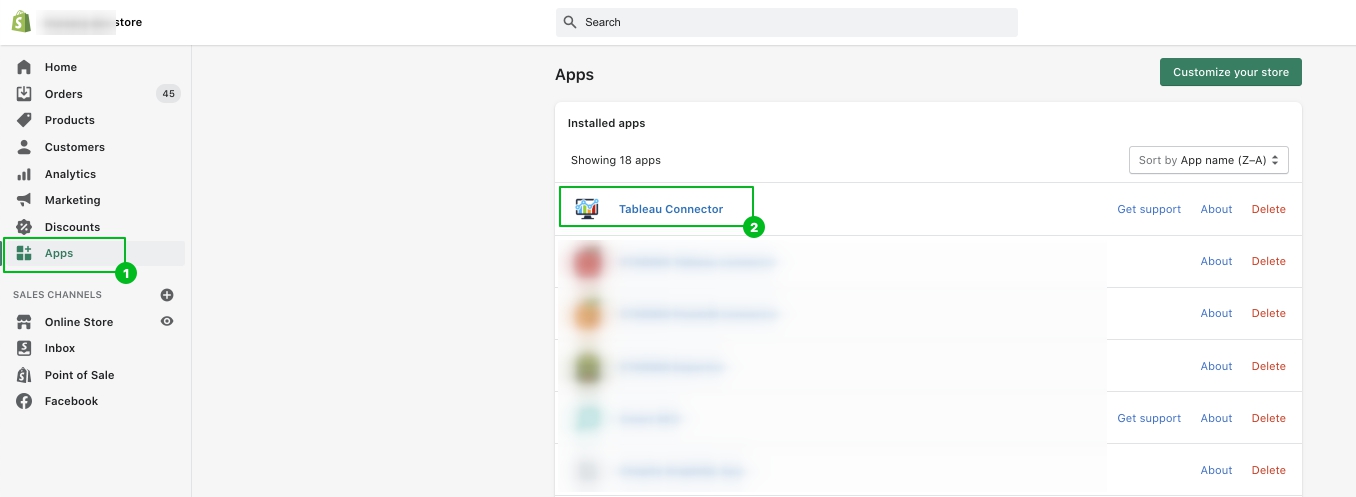Click Customize your store button

click(x=1230, y=72)
